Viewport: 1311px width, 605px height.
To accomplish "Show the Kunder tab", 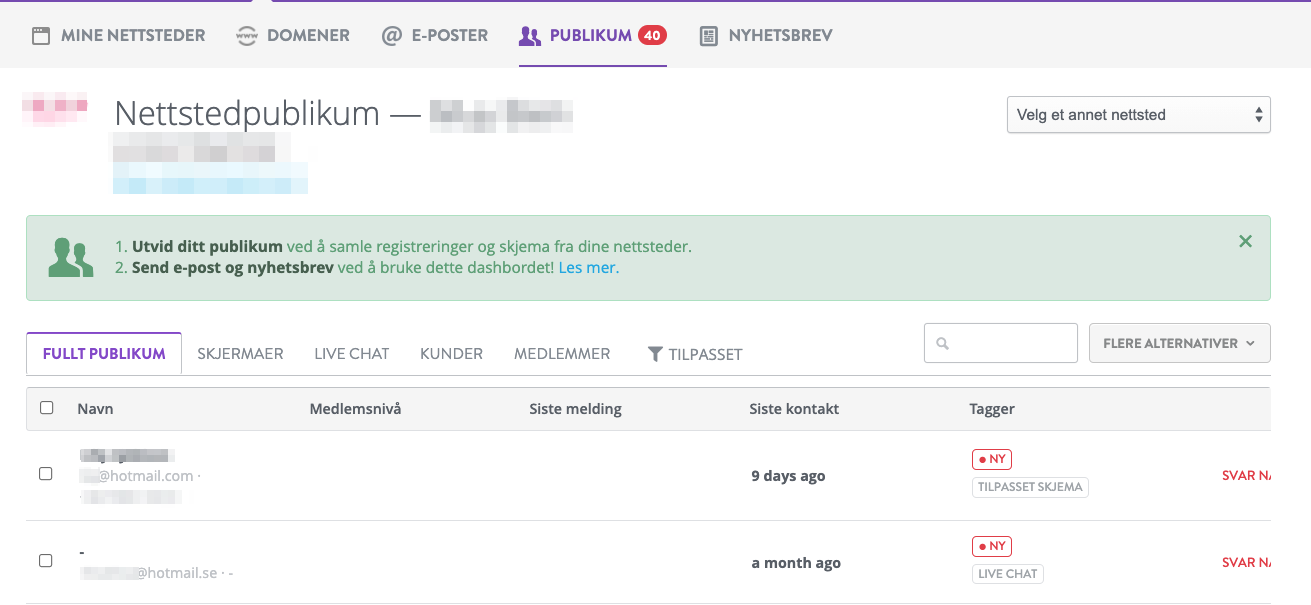I will pyautogui.click(x=451, y=354).
